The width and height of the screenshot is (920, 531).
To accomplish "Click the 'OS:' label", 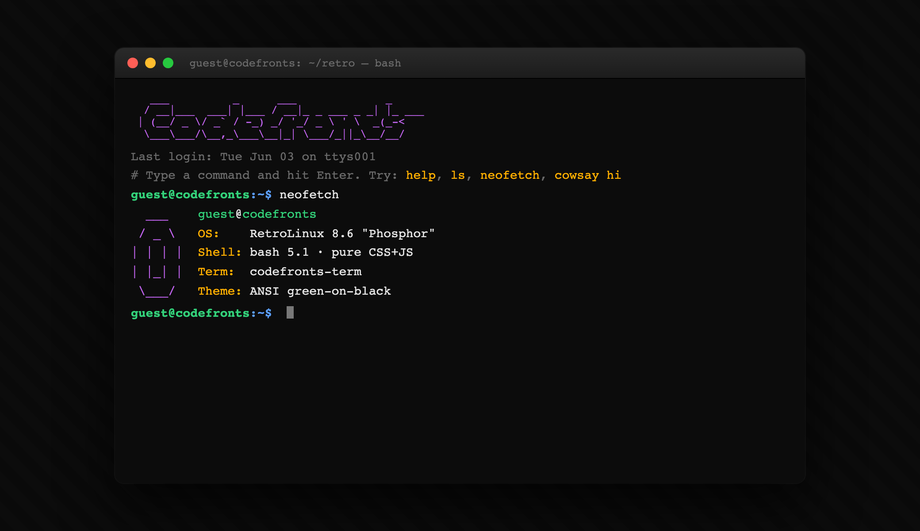I will [208, 234].
